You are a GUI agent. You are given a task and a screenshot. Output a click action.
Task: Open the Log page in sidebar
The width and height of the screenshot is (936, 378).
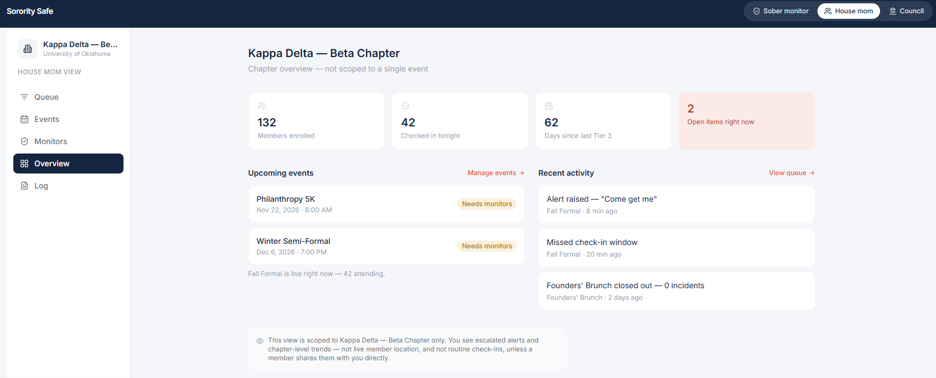[68, 186]
